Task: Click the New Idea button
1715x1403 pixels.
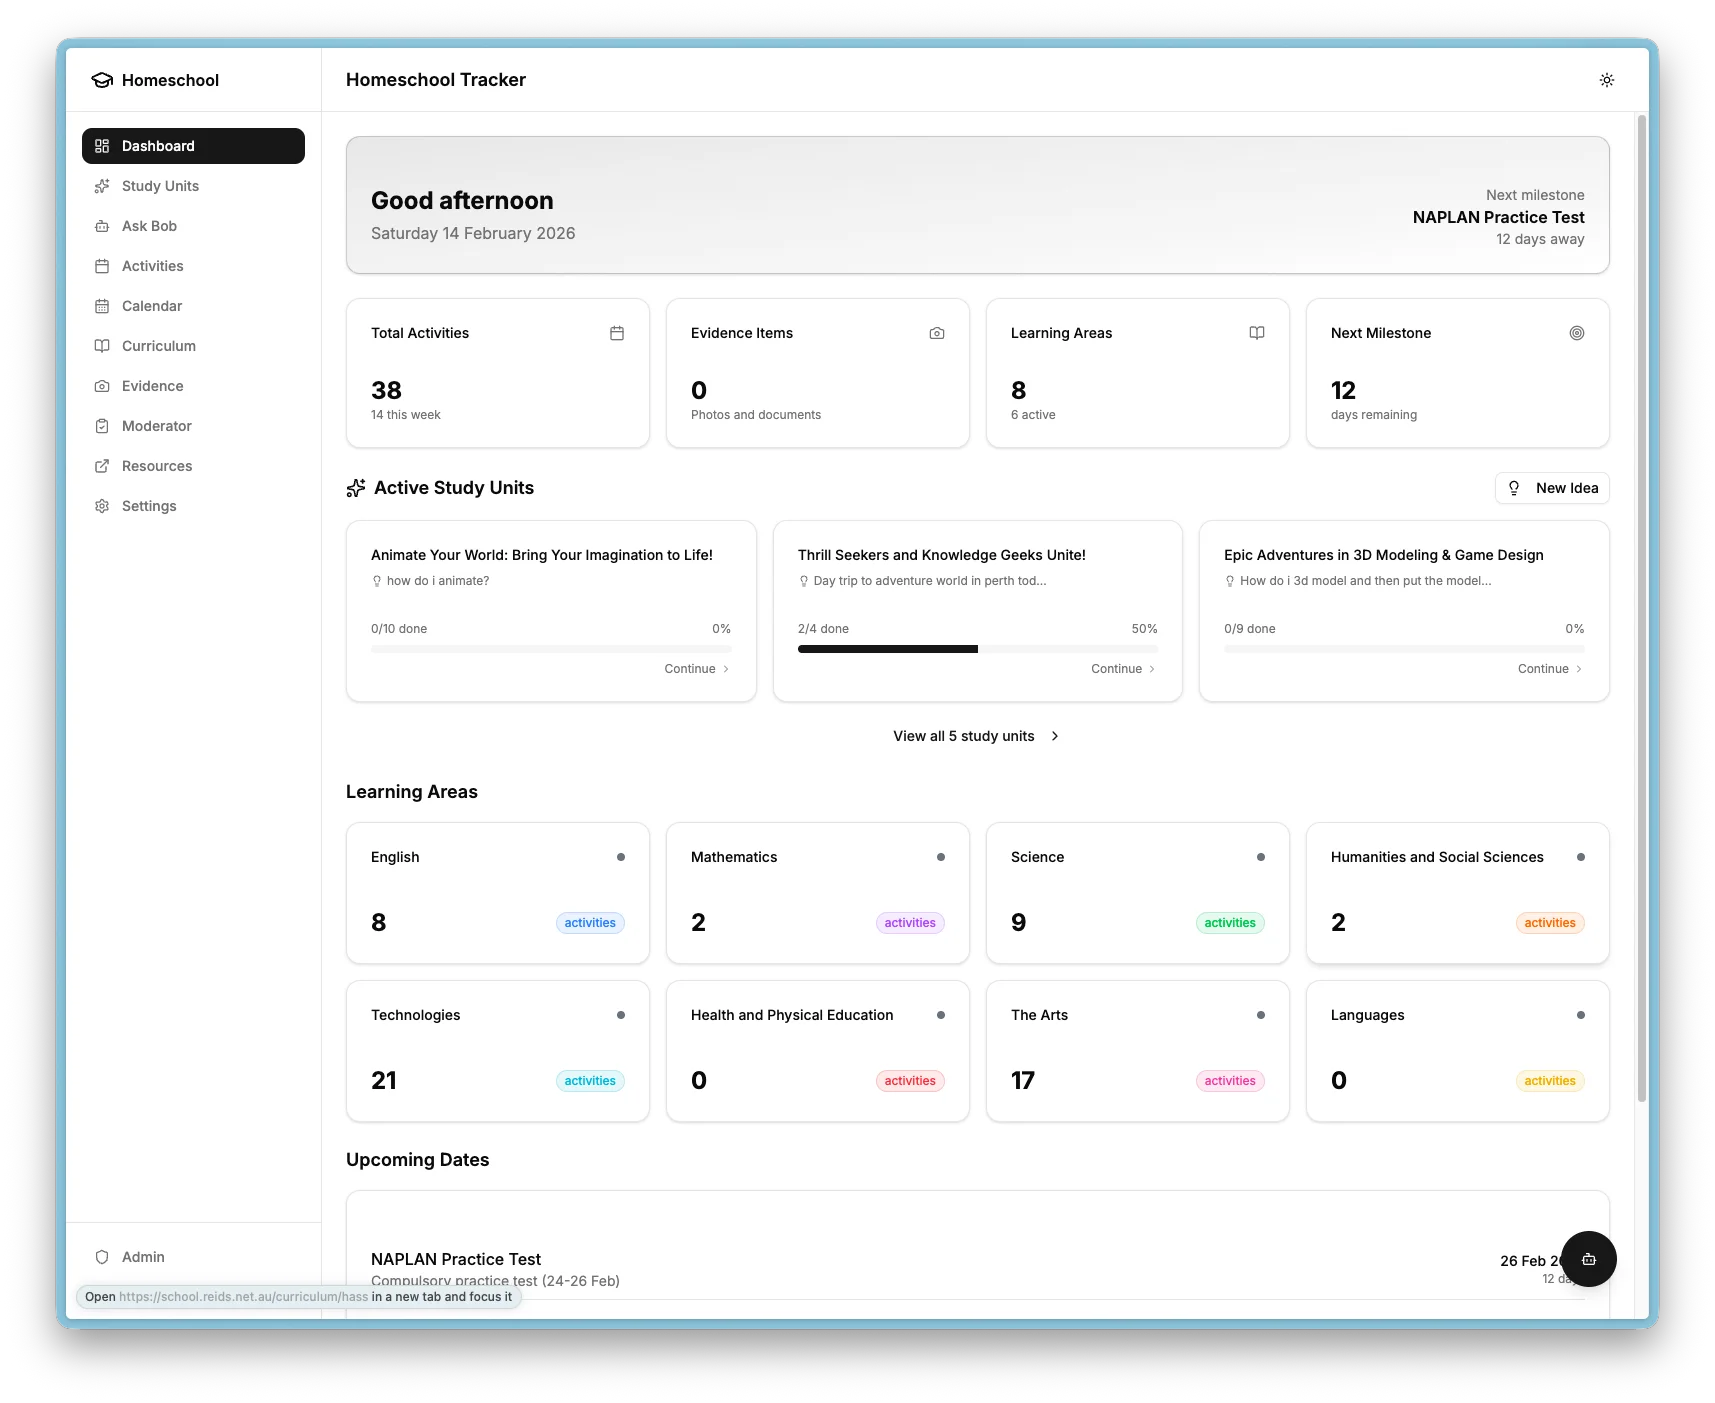Action: (1552, 488)
